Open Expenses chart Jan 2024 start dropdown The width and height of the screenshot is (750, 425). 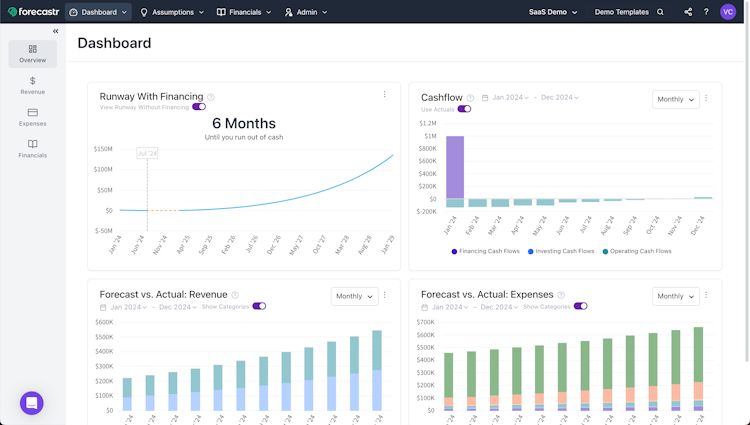click(x=450, y=307)
